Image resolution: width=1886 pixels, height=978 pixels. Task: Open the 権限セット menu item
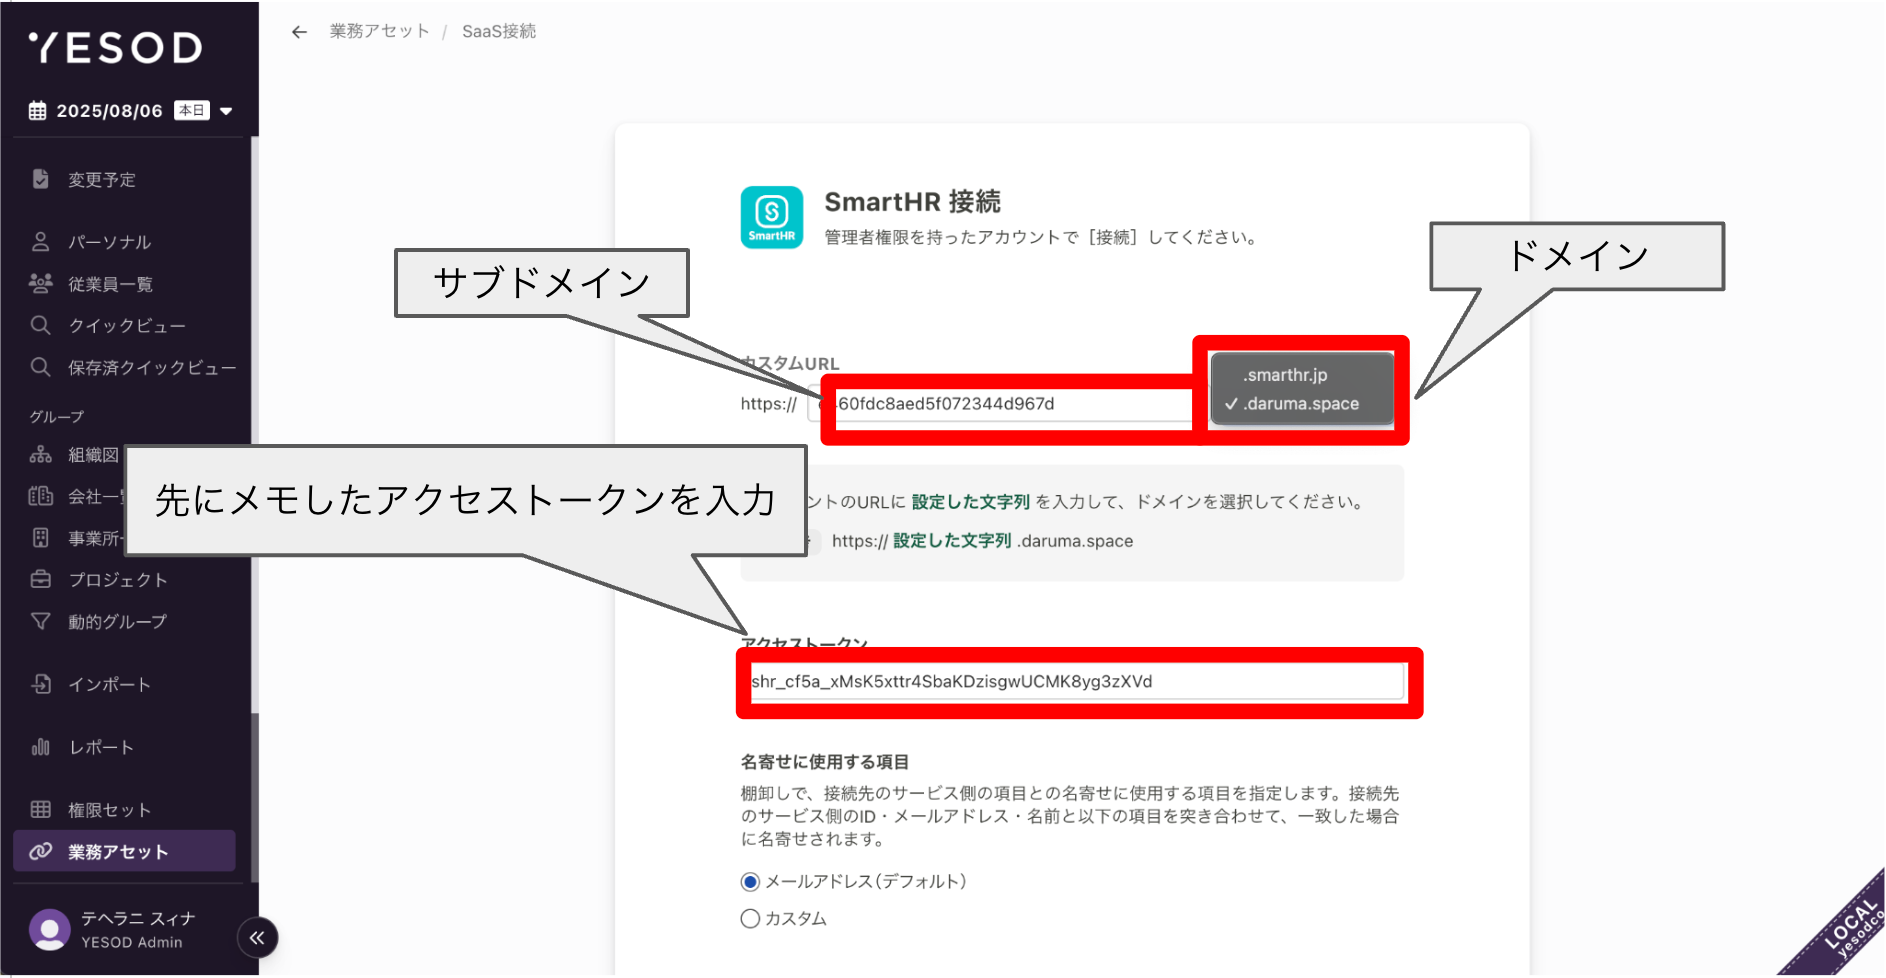pos(110,810)
